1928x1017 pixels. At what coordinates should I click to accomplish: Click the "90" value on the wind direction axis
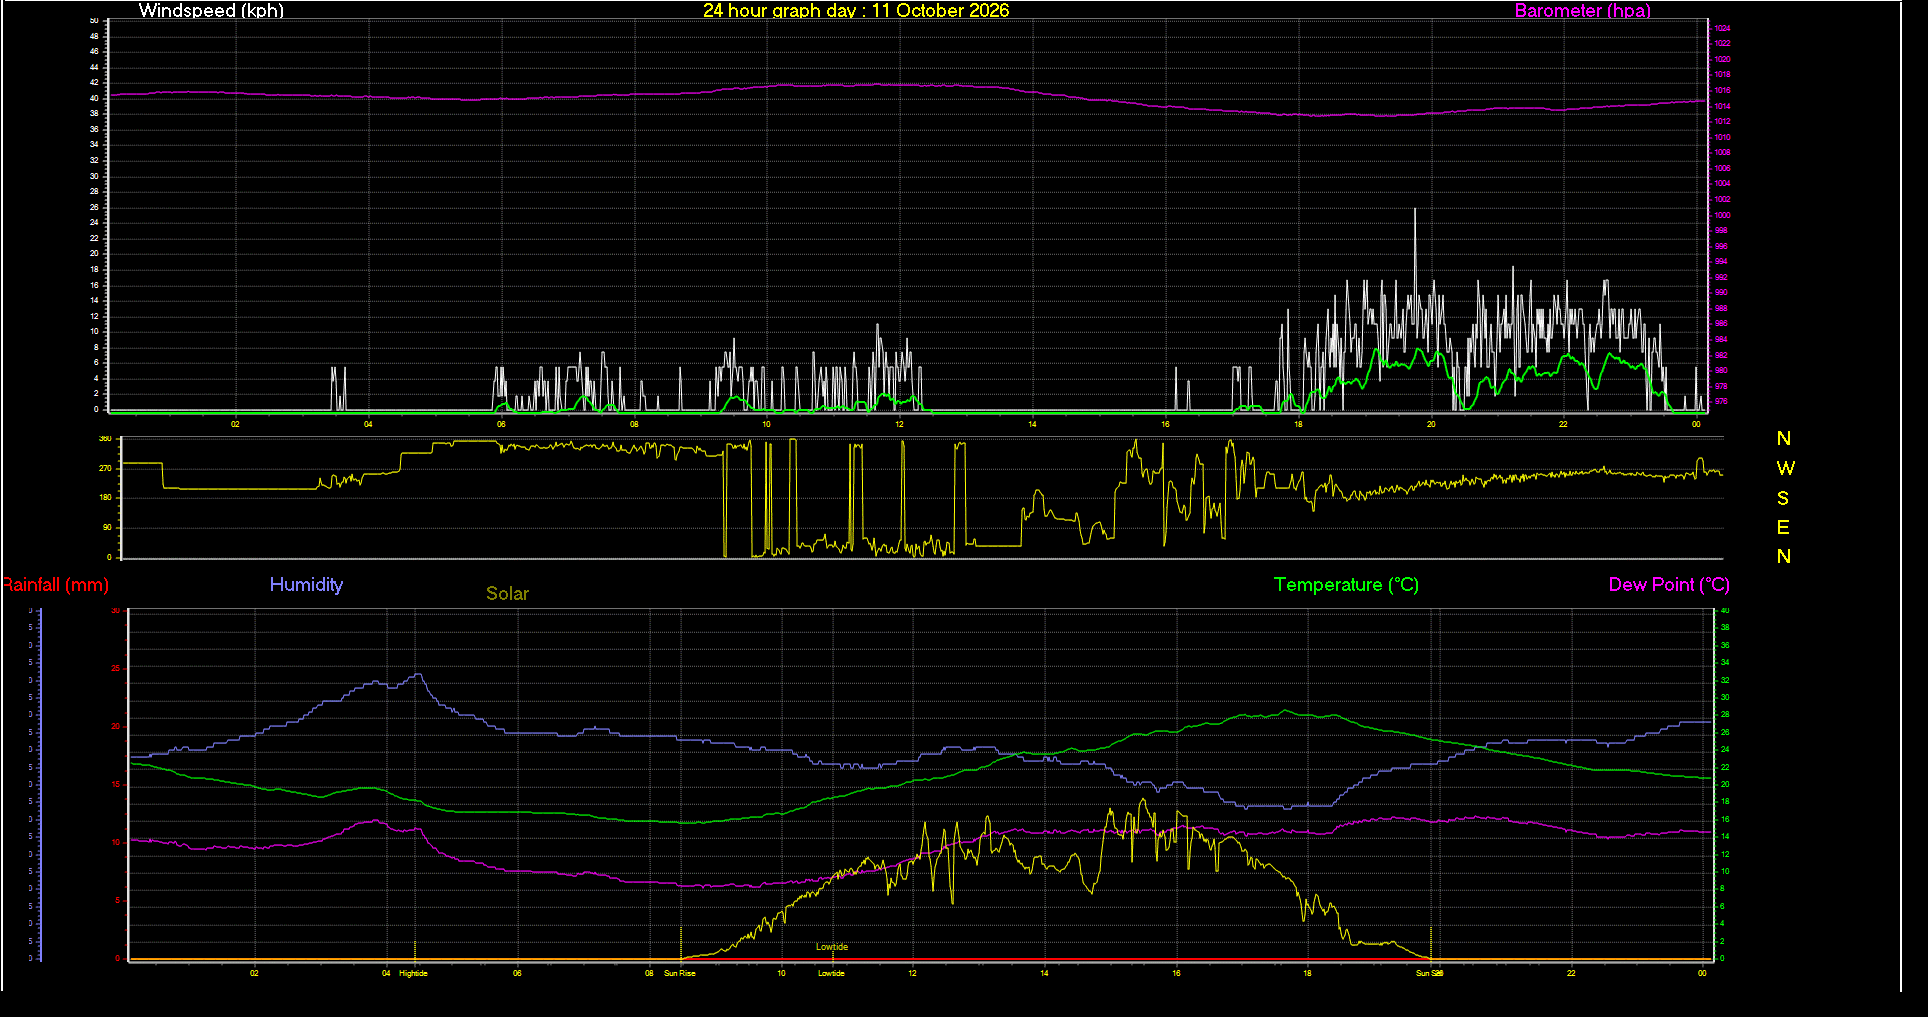[x=108, y=527]
